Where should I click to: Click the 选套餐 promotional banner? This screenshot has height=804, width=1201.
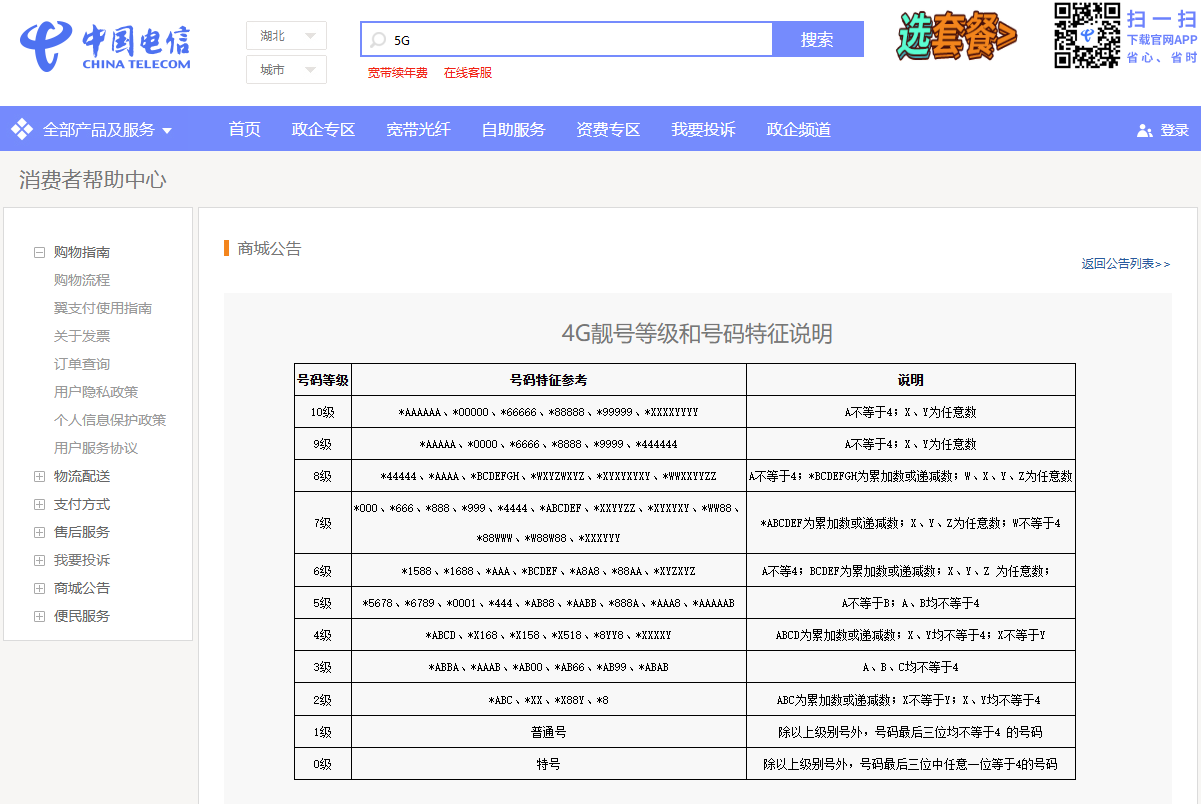point(956,36)
